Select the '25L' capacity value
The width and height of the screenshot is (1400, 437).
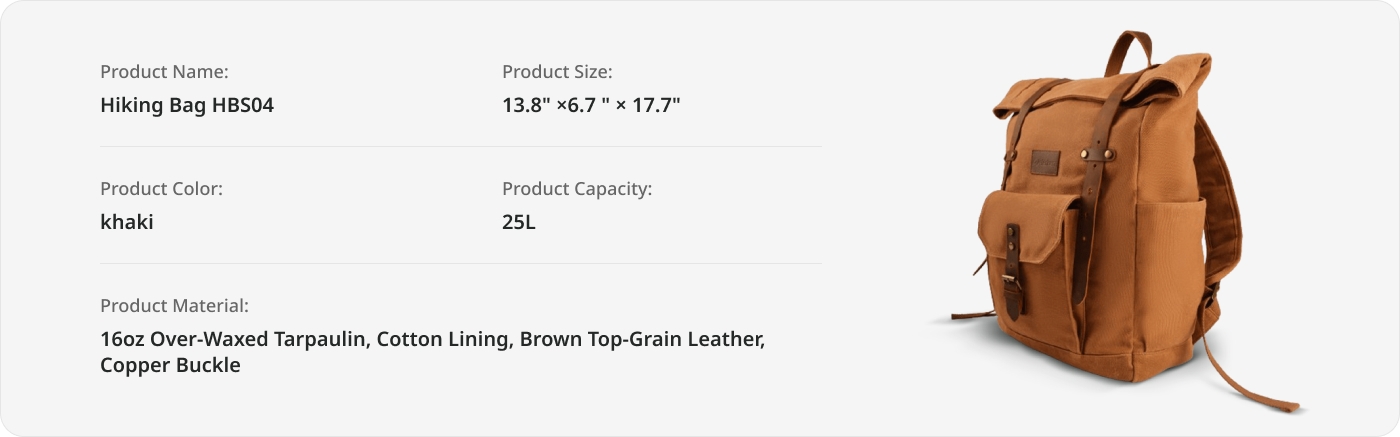[x=519, y=222]
